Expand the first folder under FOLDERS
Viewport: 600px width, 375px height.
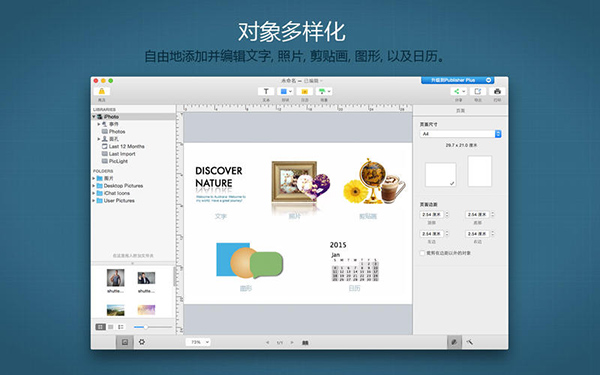coord(94,178)
